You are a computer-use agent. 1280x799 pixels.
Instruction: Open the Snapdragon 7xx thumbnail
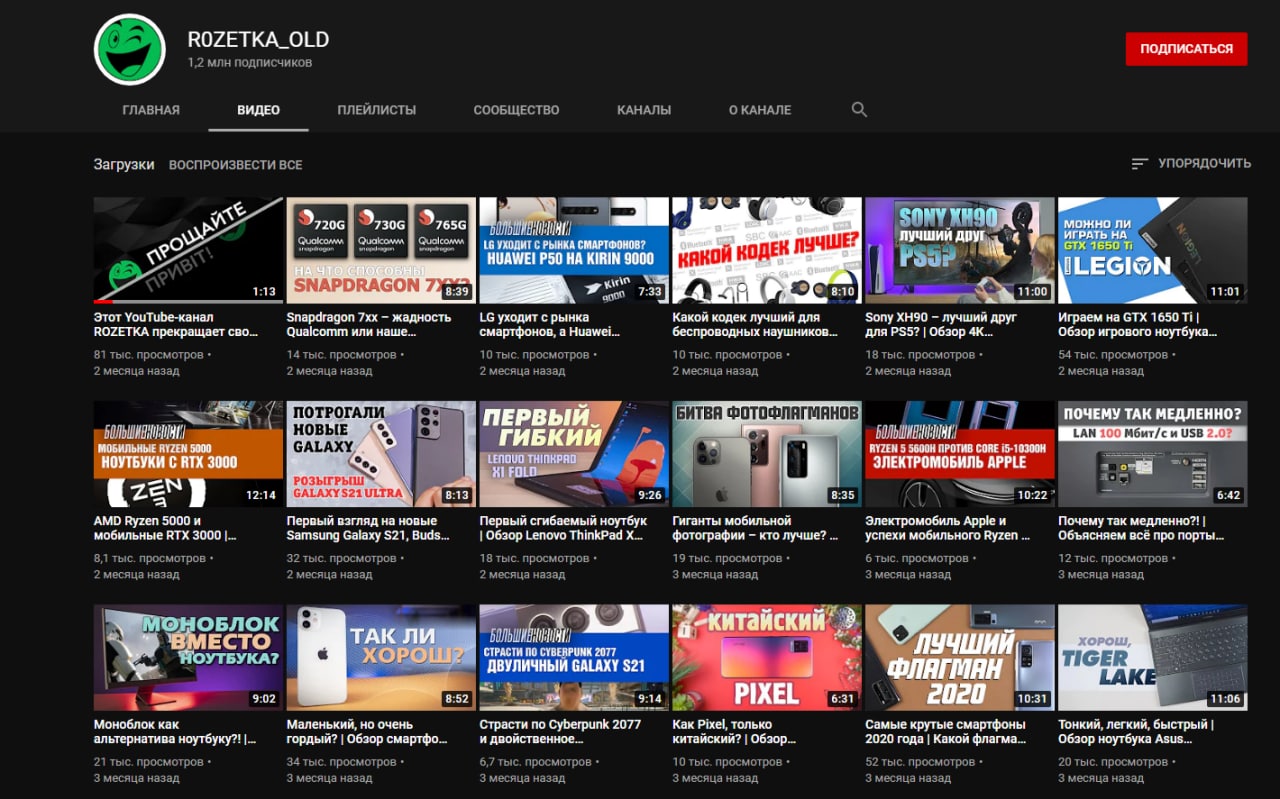pos(381,250)
